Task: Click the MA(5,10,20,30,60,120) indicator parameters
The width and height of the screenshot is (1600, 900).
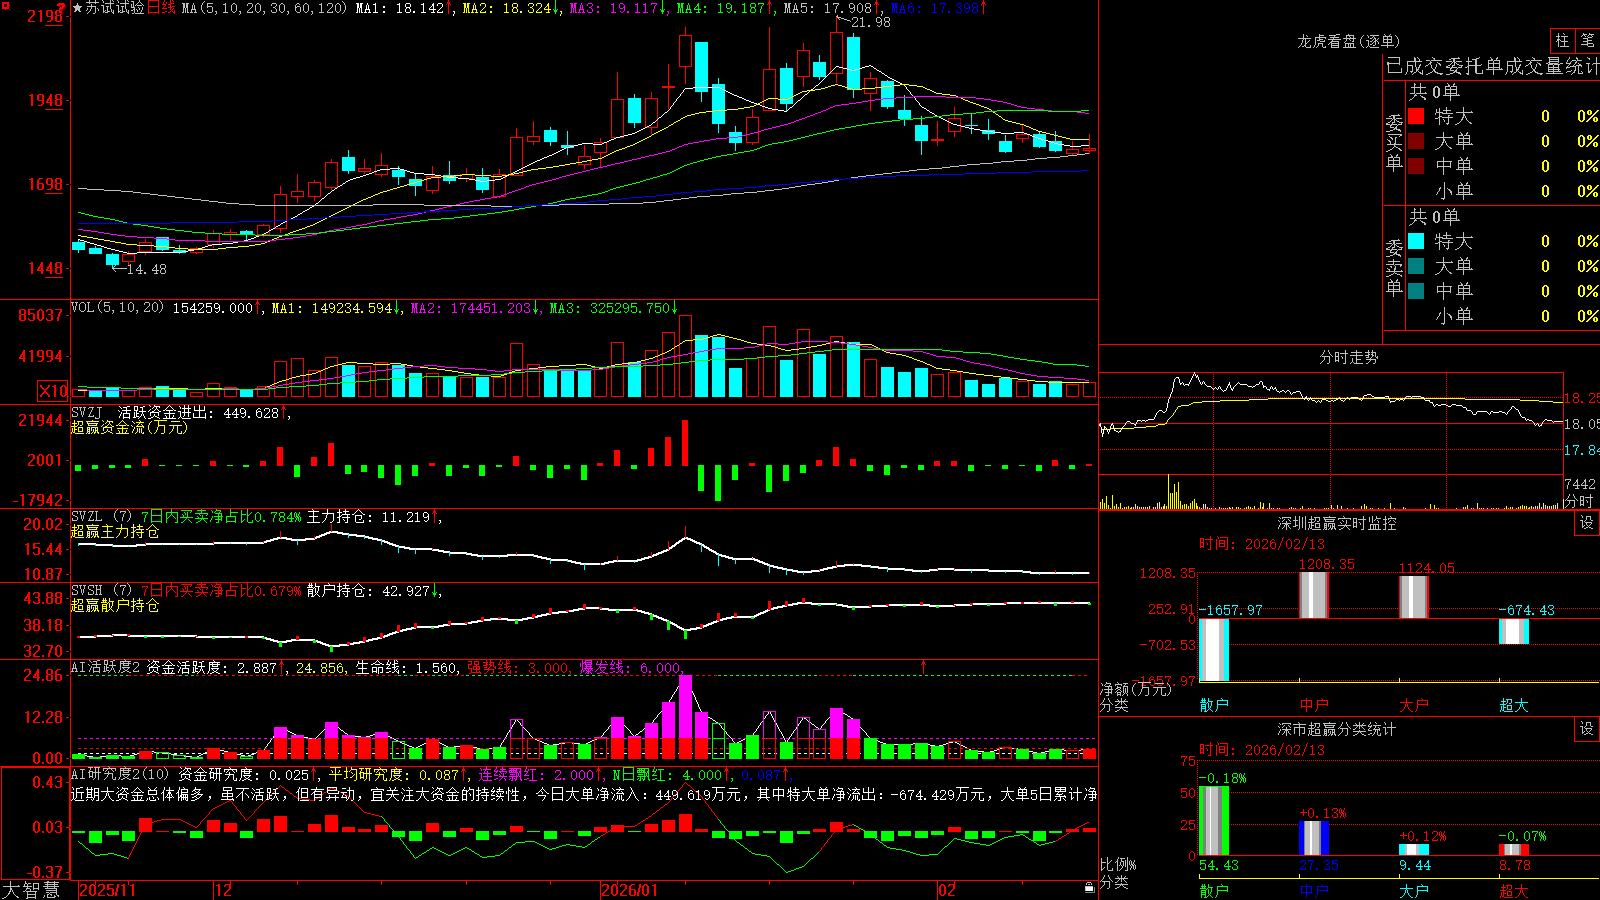Action: click(x=265, y=8)
